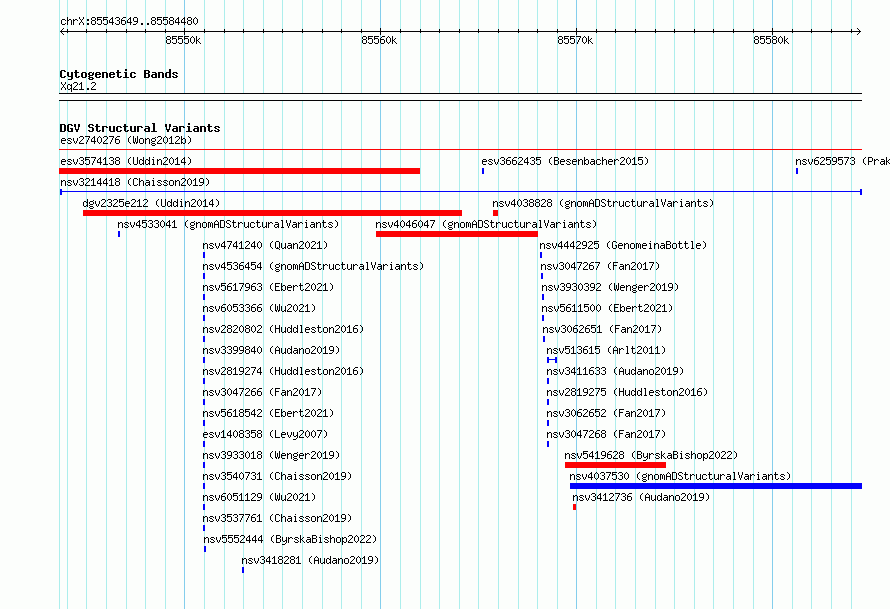
Task: Click the esv2740276 (Wong2012b) variant label
Action: coord(126,140)
